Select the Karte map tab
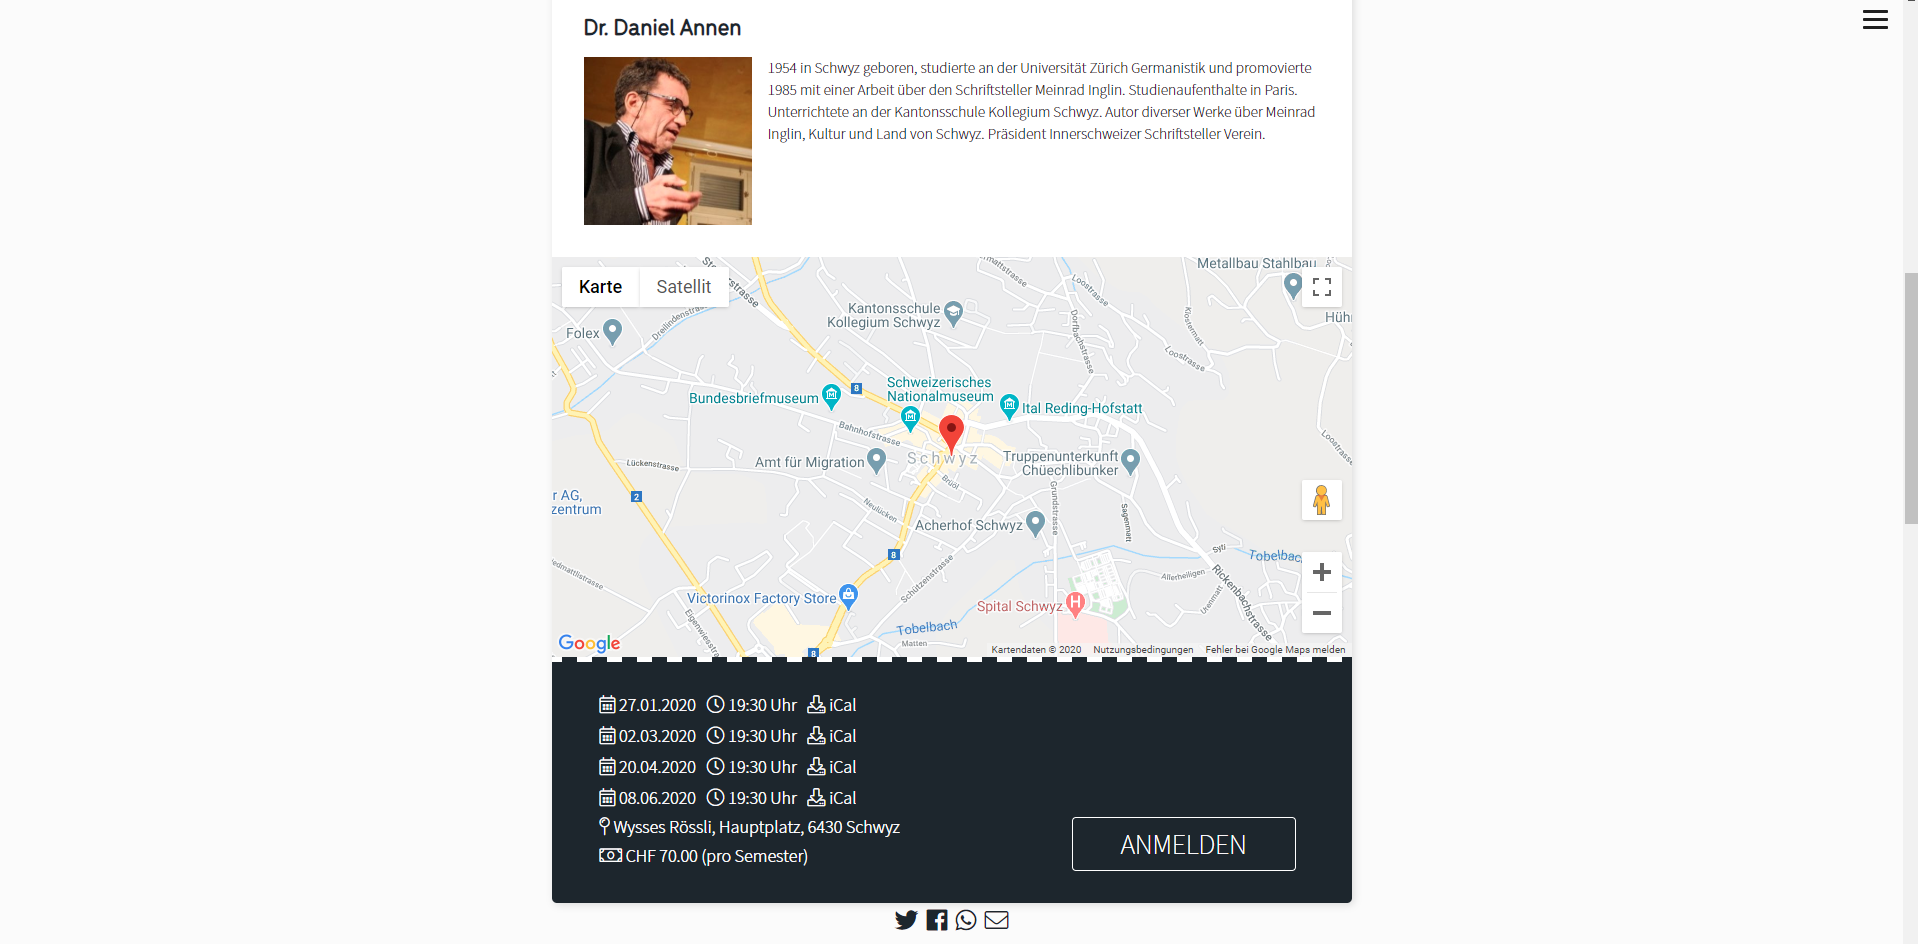 coord(600,287)
